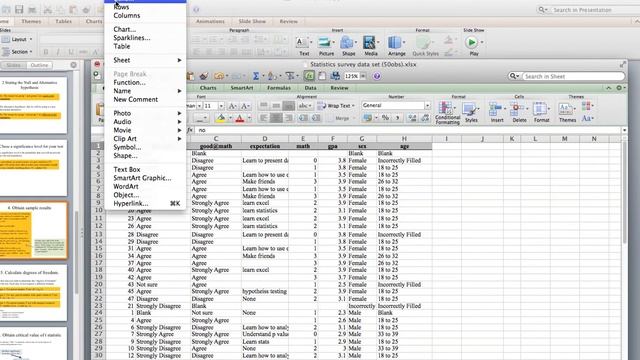Open the Animations tab in PowerPoint
Screen dimensions: 640x360
pyautogui.click(x=210, y=21)
